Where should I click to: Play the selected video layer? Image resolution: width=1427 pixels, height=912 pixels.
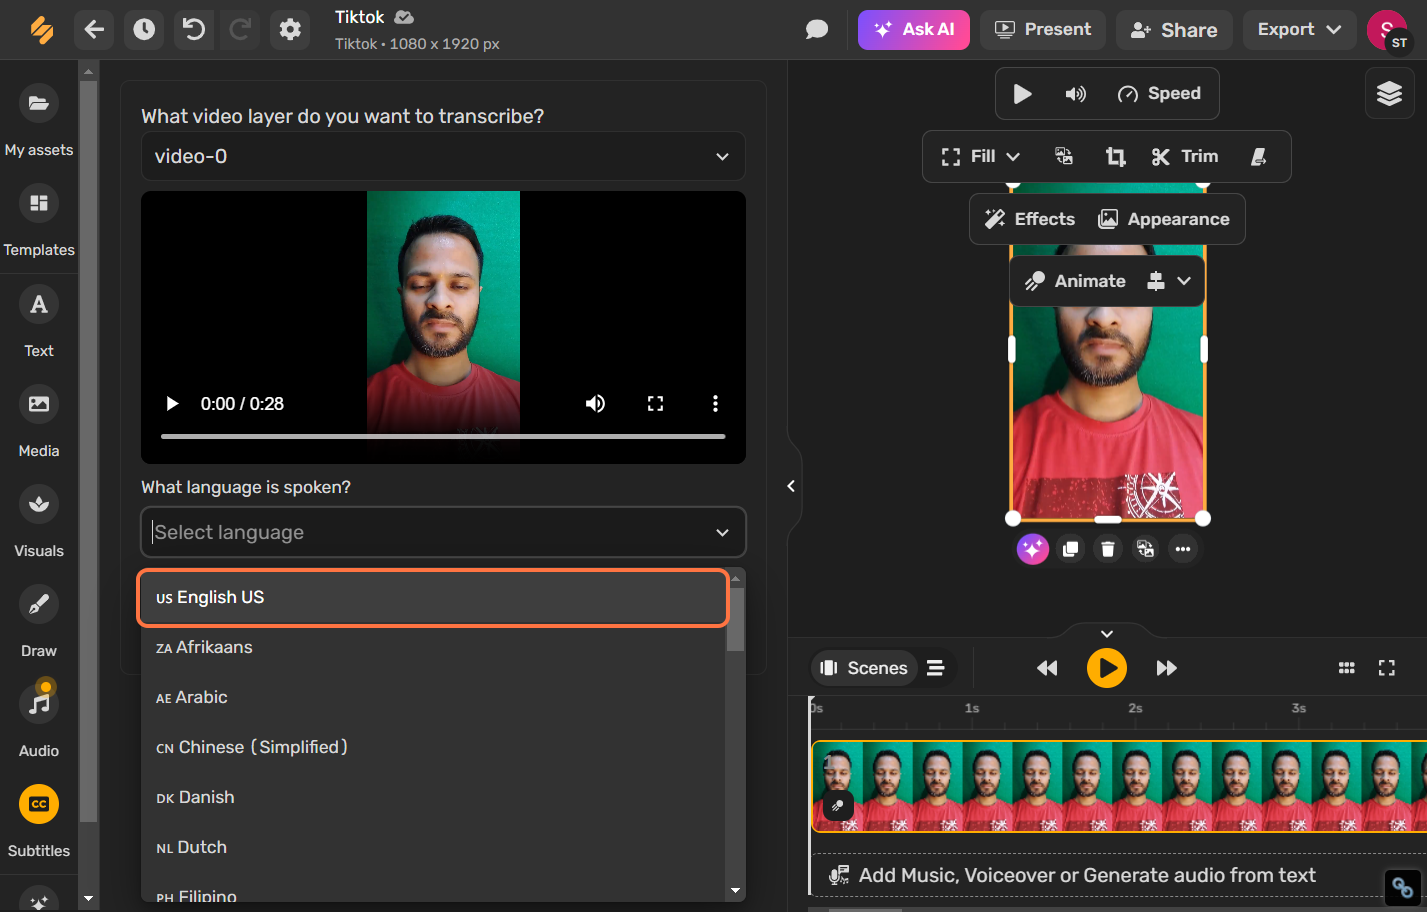click(1022, 94)
